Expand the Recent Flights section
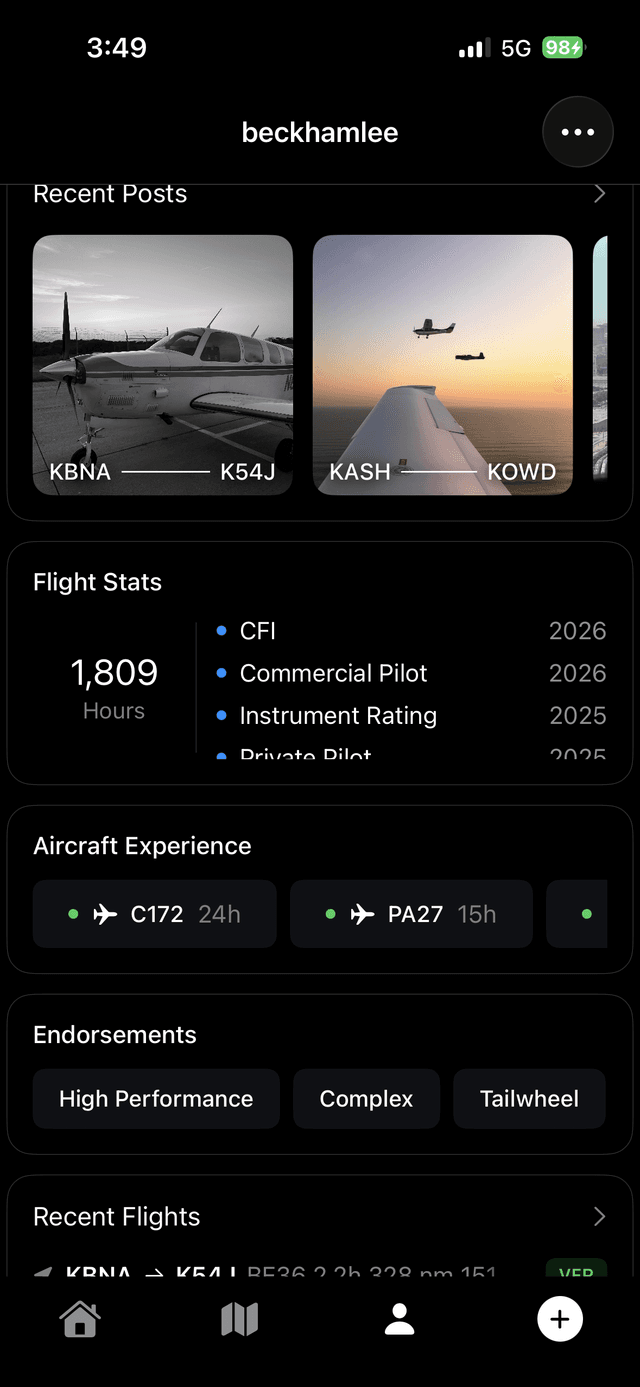Image resolution: width=640 pixels, height=1387 pixels. [598, 1216]
